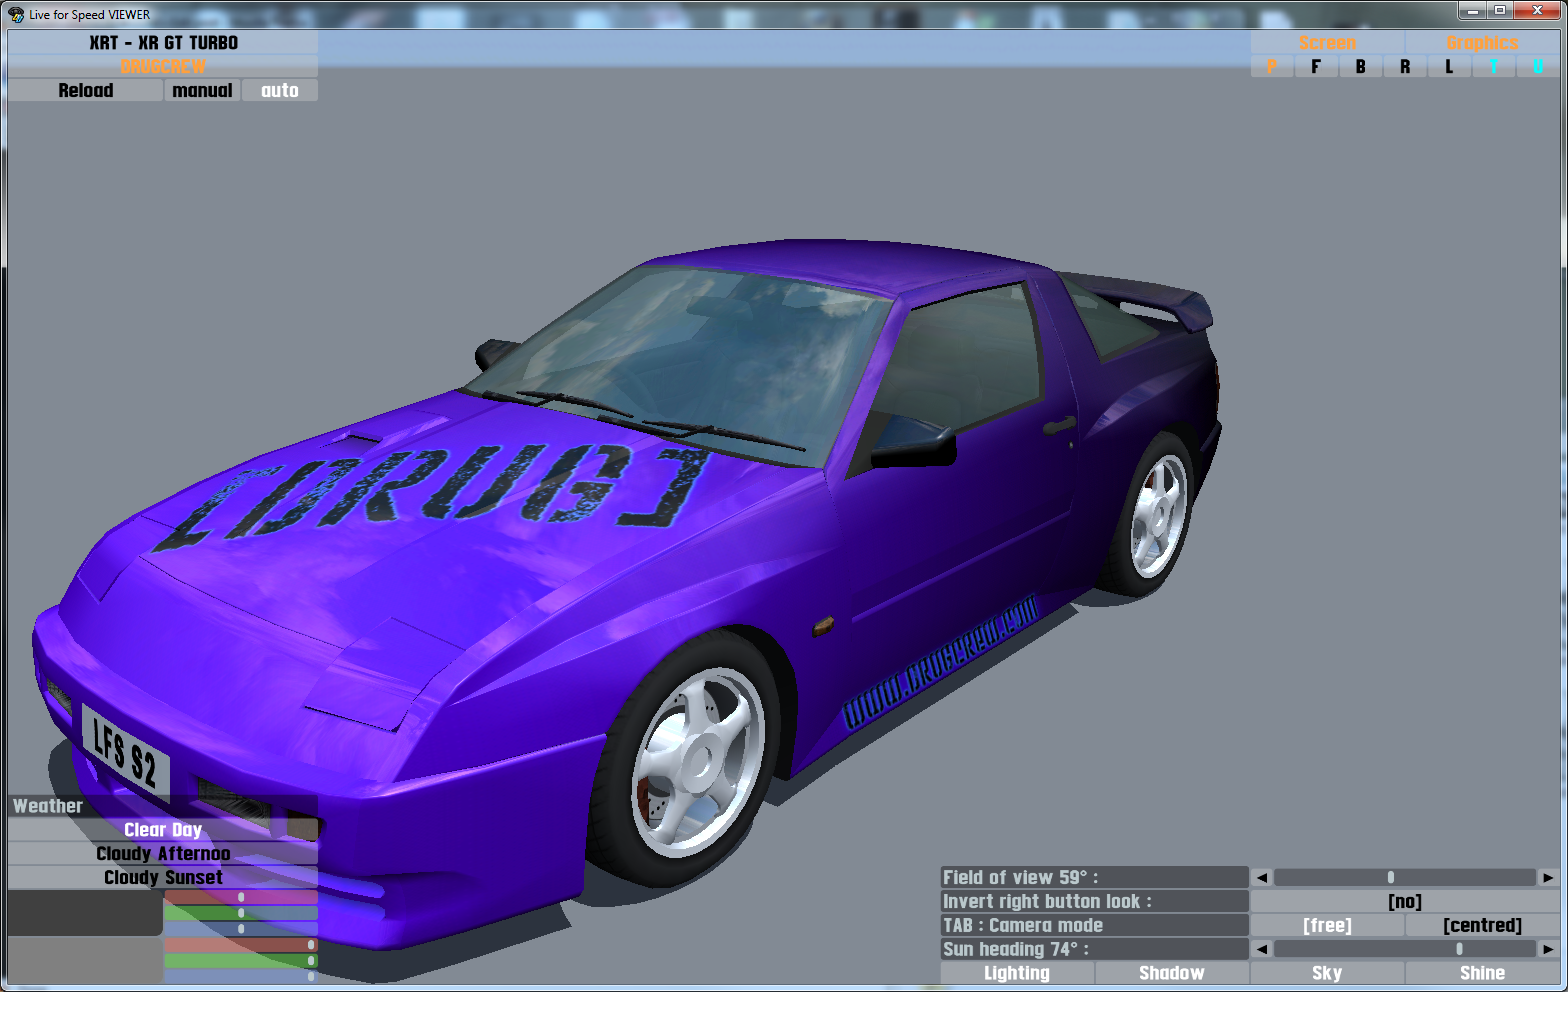The width and height of the screenshot is (1568, 1024).
Task: Choose Cloudy Afternoon weather
Action: 163,854
